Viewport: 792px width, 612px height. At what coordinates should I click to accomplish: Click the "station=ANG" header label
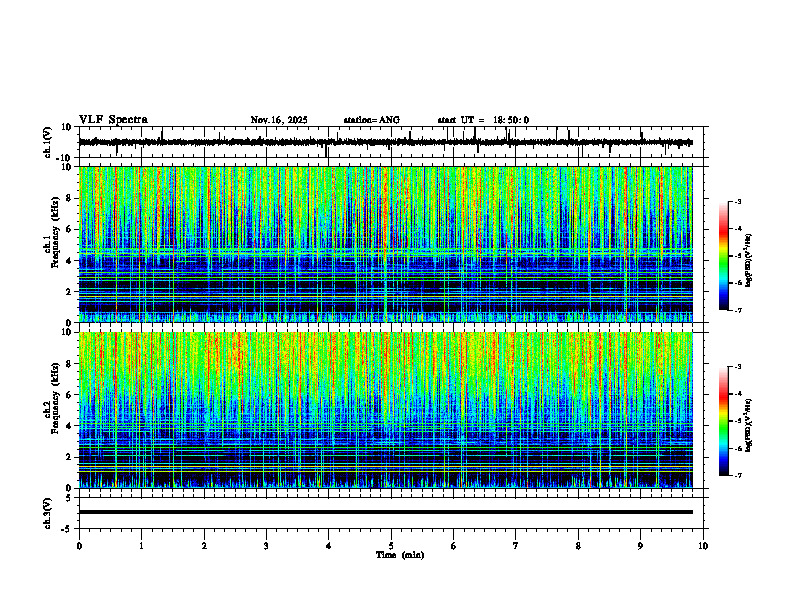click(372, 120)
